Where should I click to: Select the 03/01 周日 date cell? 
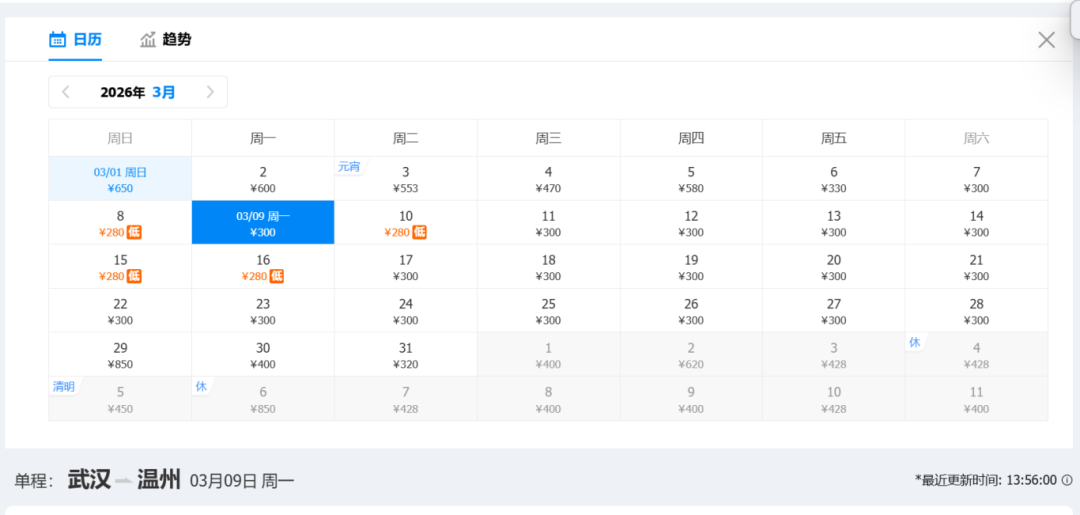pos(120,179)
